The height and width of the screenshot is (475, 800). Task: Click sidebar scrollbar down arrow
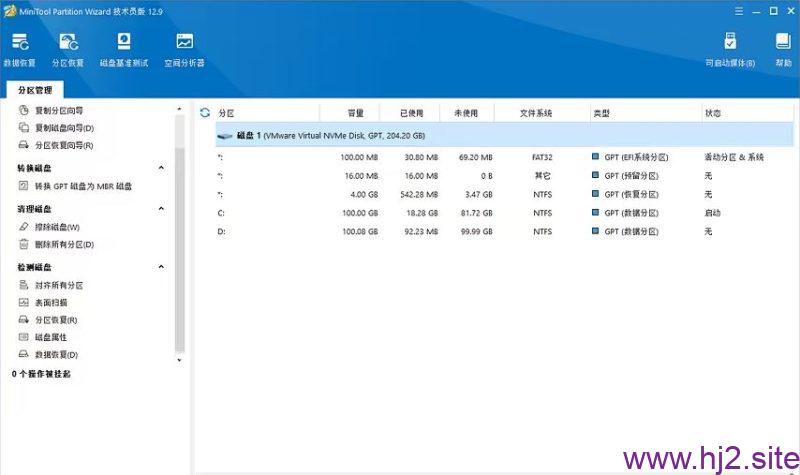coord(179,360)
